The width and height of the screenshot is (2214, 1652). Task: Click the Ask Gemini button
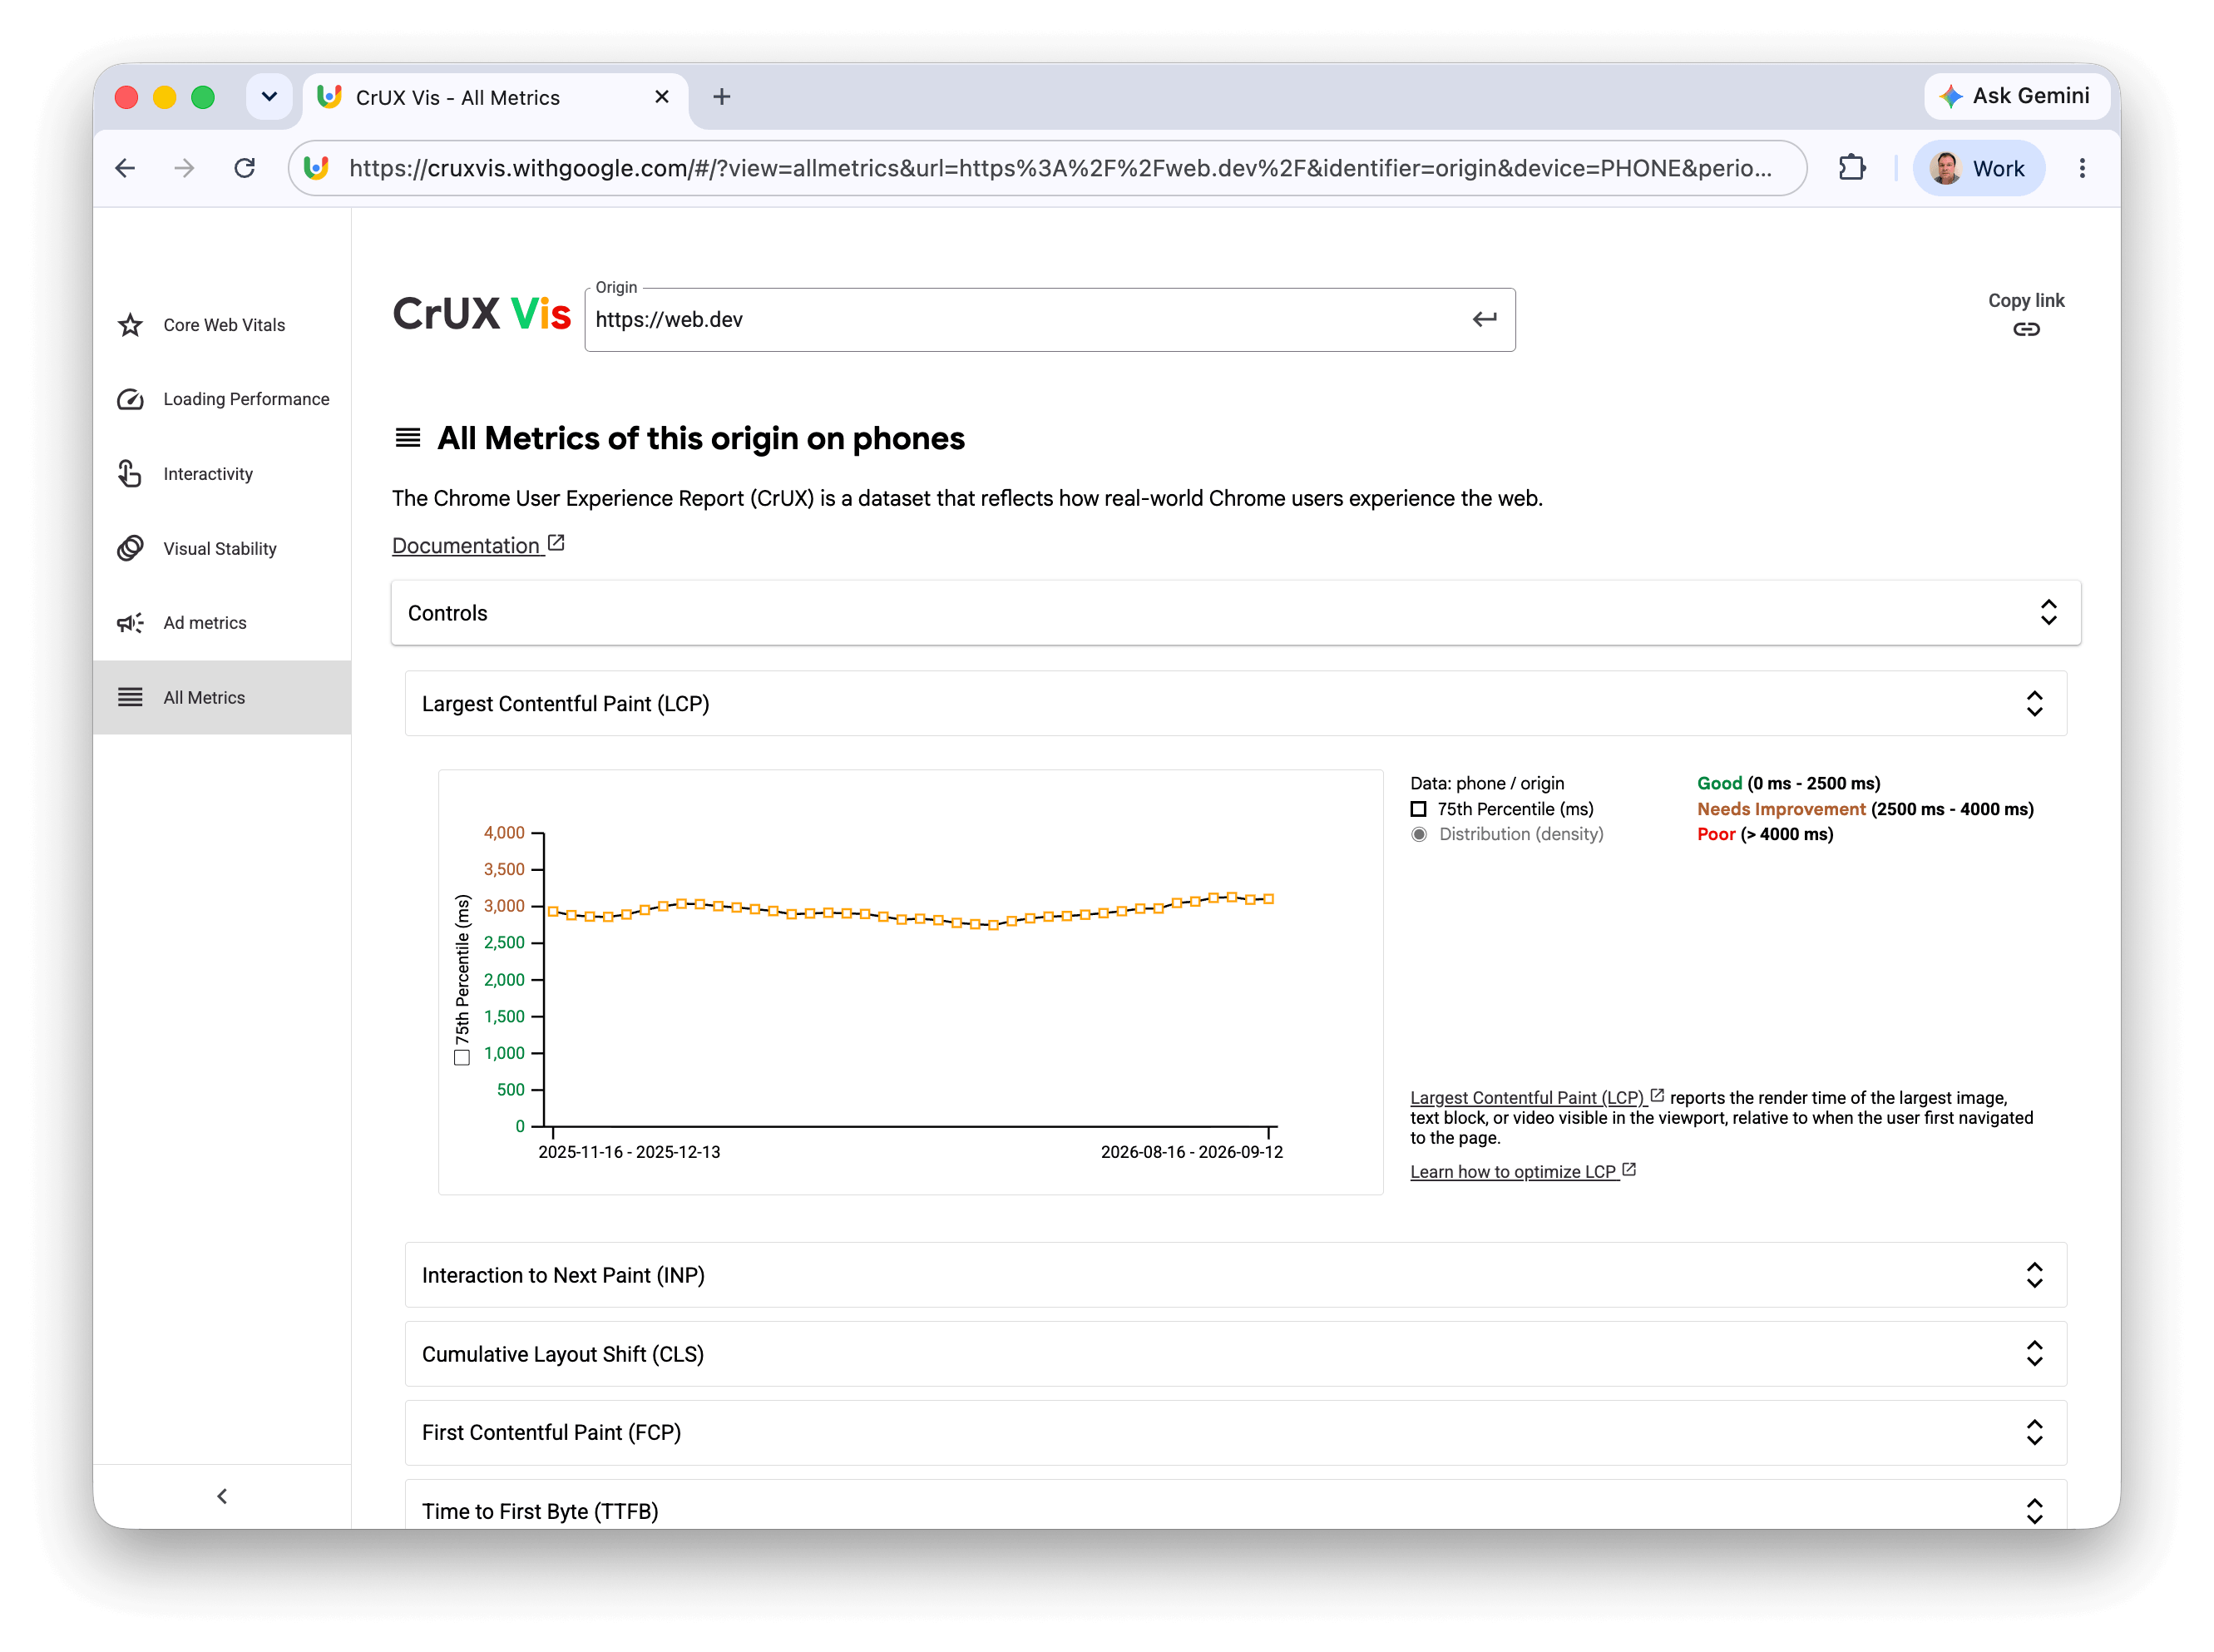tap(2015, 96)
